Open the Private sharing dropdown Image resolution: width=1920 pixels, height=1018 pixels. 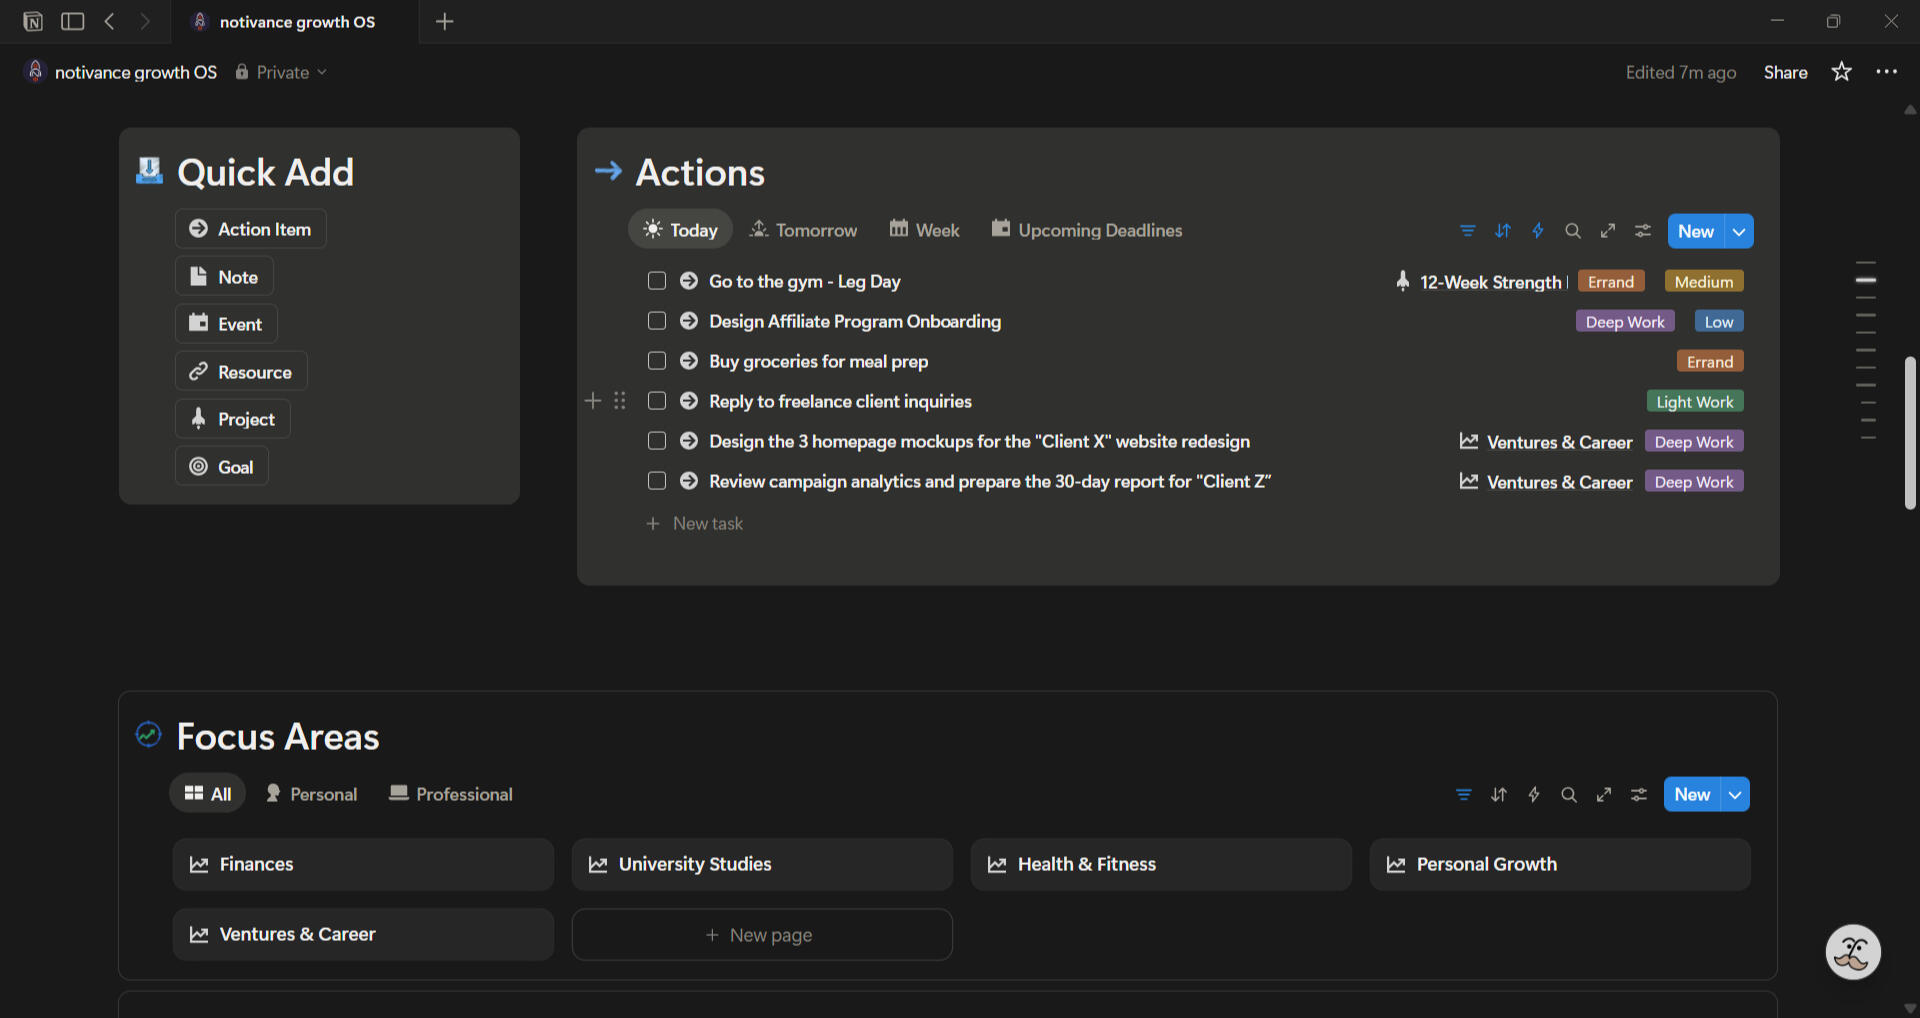(281, 71)
